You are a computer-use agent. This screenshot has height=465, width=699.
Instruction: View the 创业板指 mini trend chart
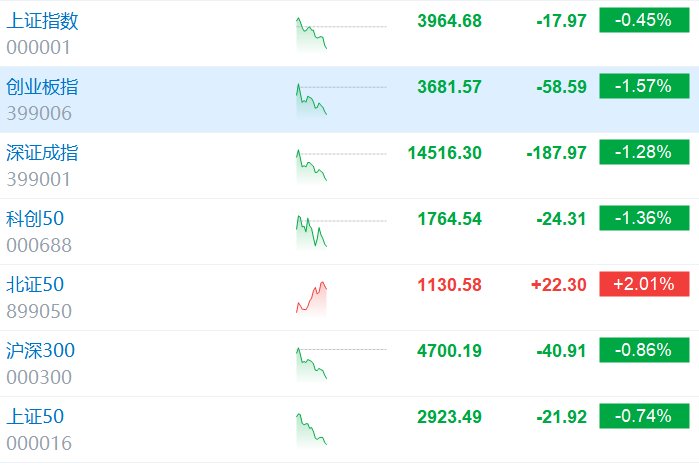(341, 99)
